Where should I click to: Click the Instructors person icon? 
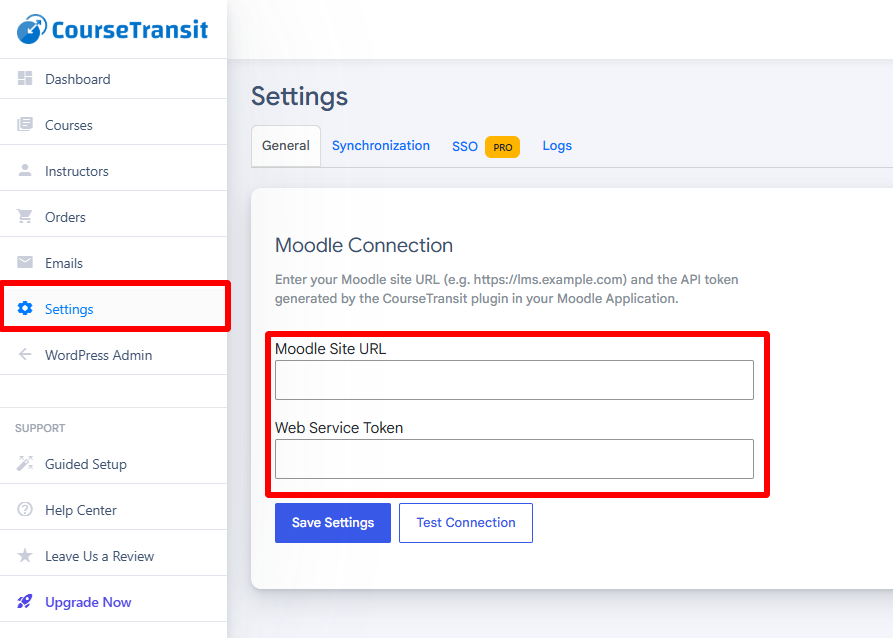coord(25,170)
